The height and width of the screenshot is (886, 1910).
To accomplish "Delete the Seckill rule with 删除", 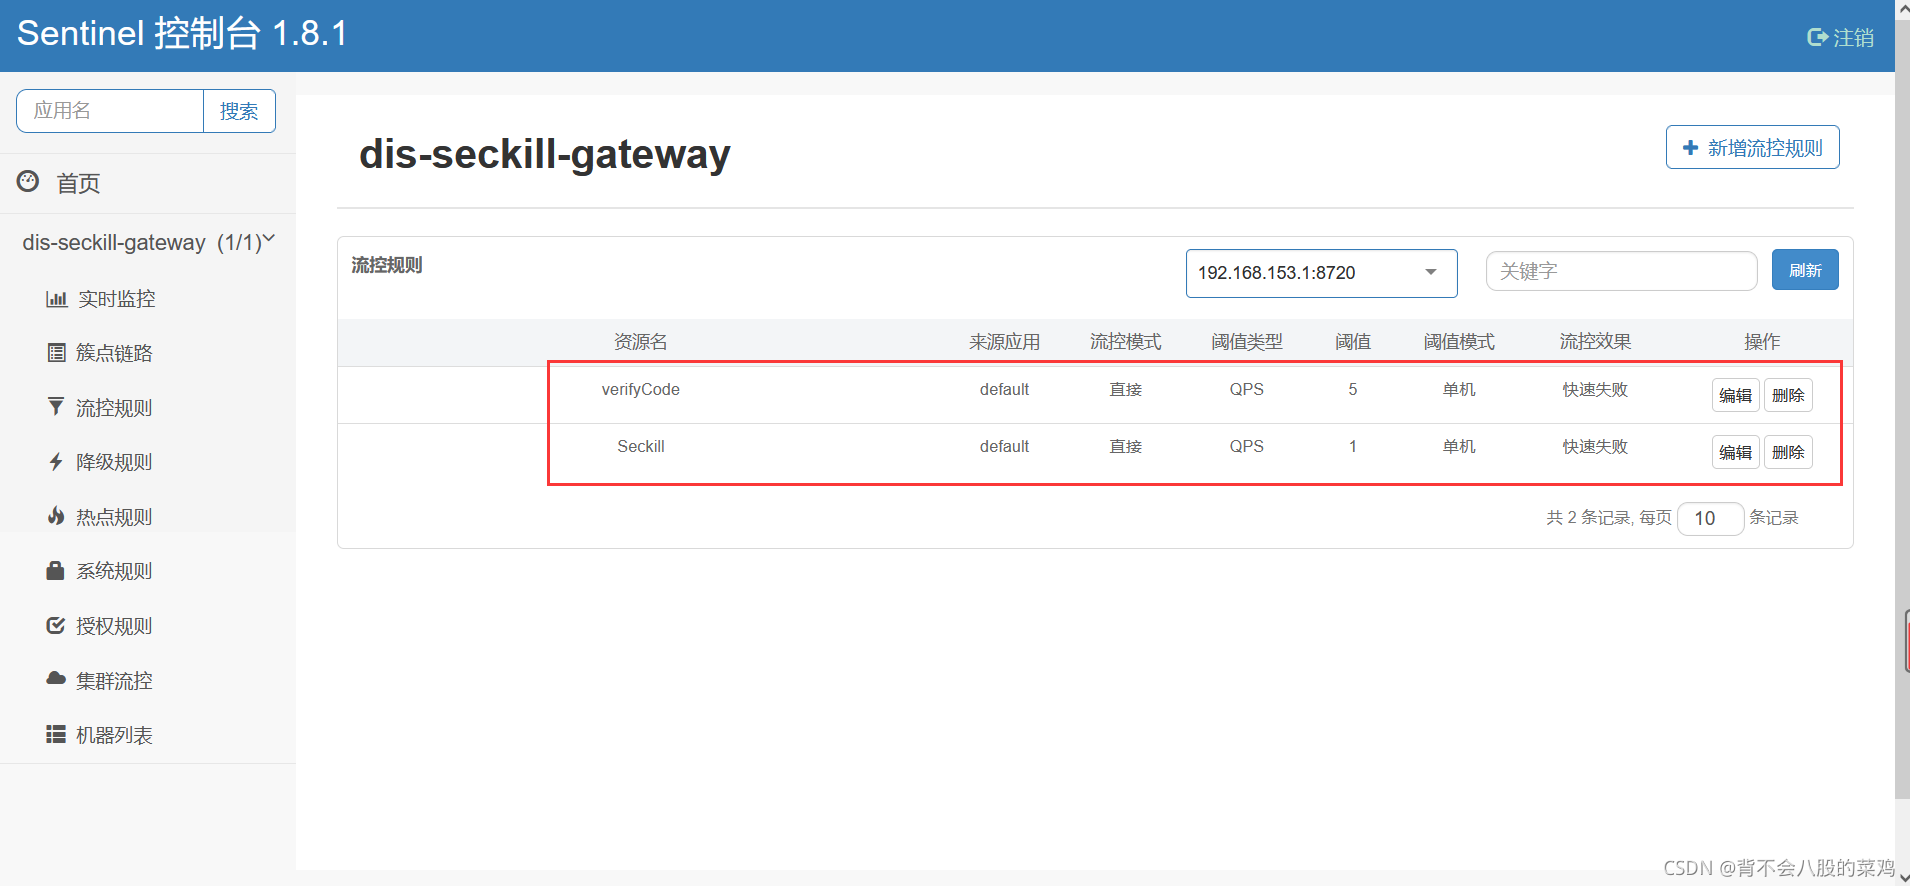I will pos(1788,452).
